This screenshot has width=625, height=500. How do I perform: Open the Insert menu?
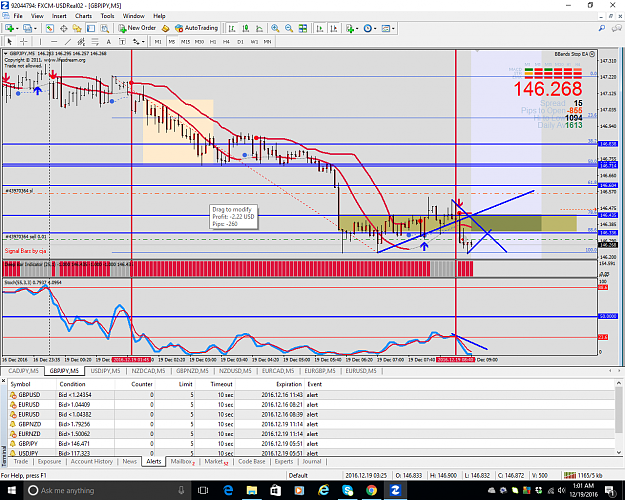[59, 16]
